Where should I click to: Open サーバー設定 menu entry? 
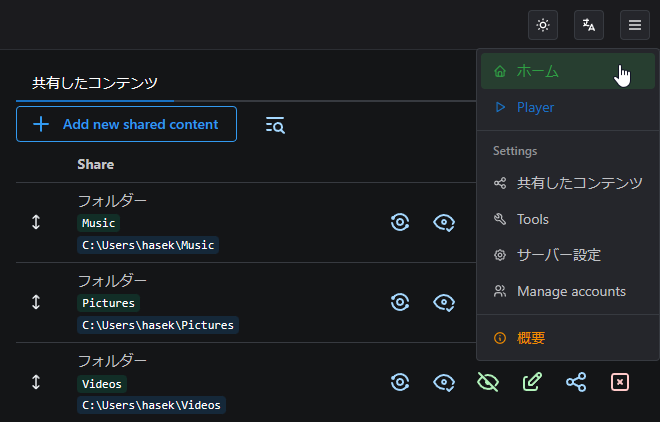click(567, 255)
